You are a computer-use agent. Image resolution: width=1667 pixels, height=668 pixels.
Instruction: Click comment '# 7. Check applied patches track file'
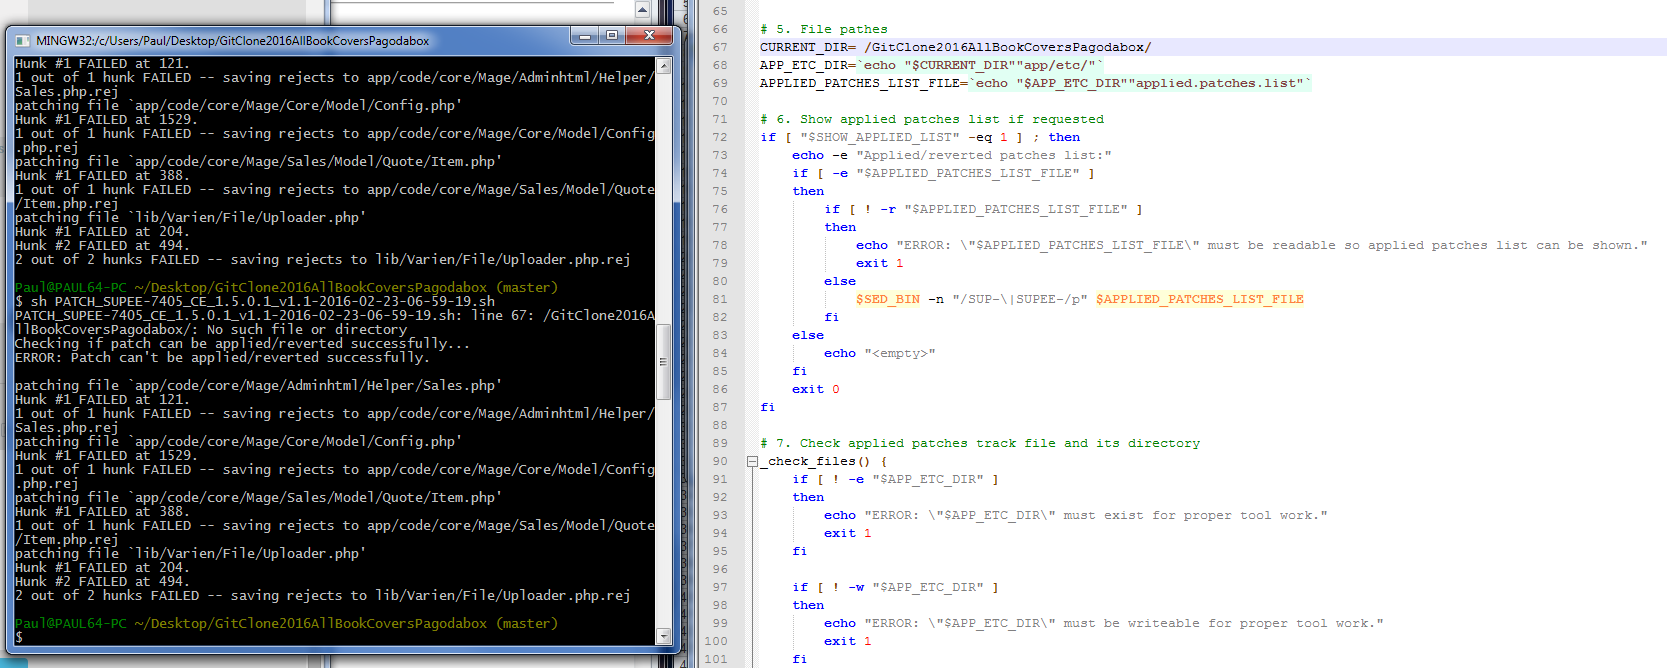(x=980, y=443)
